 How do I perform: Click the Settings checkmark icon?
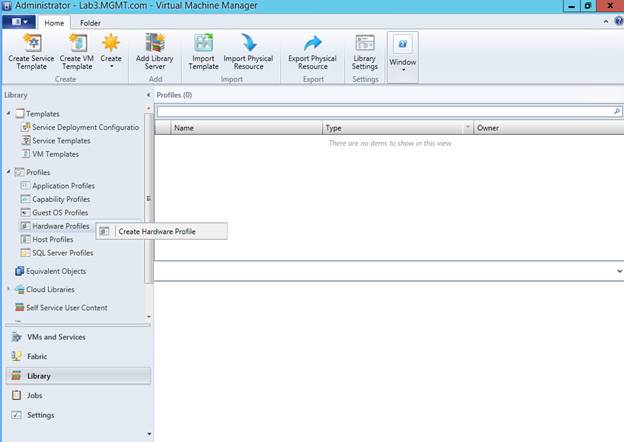16,415
